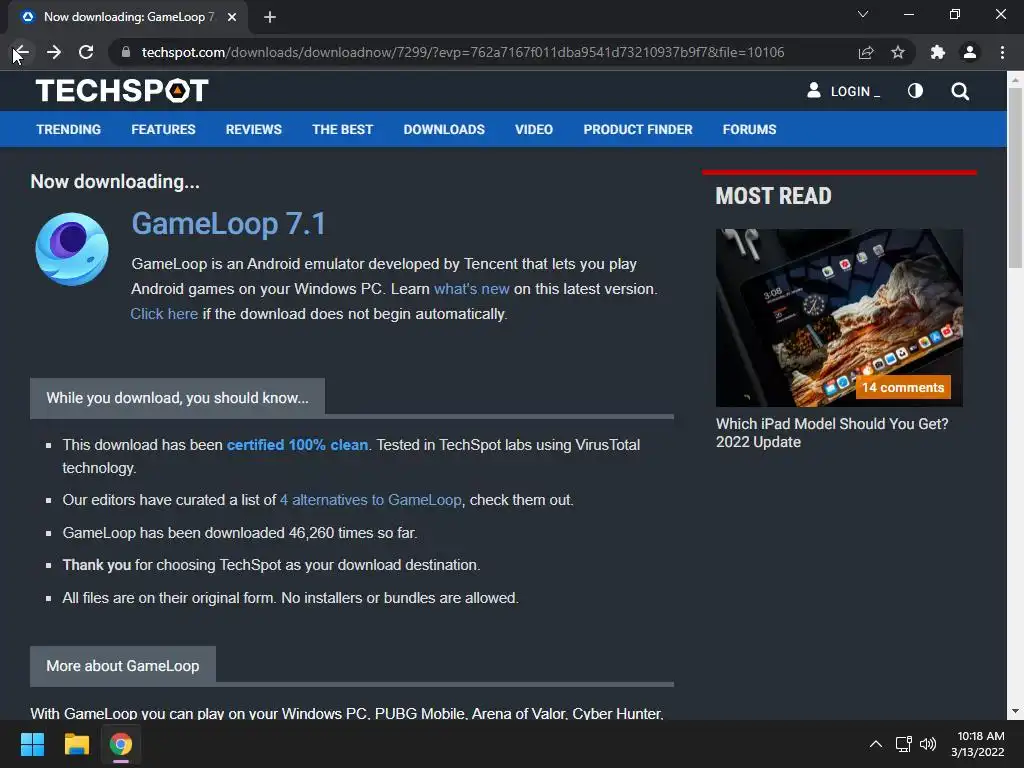The height and width of the screenshot is (768, 1024).
Task: Share this page using the share icon
Action: pyautogui.click(x=866, y=52)
